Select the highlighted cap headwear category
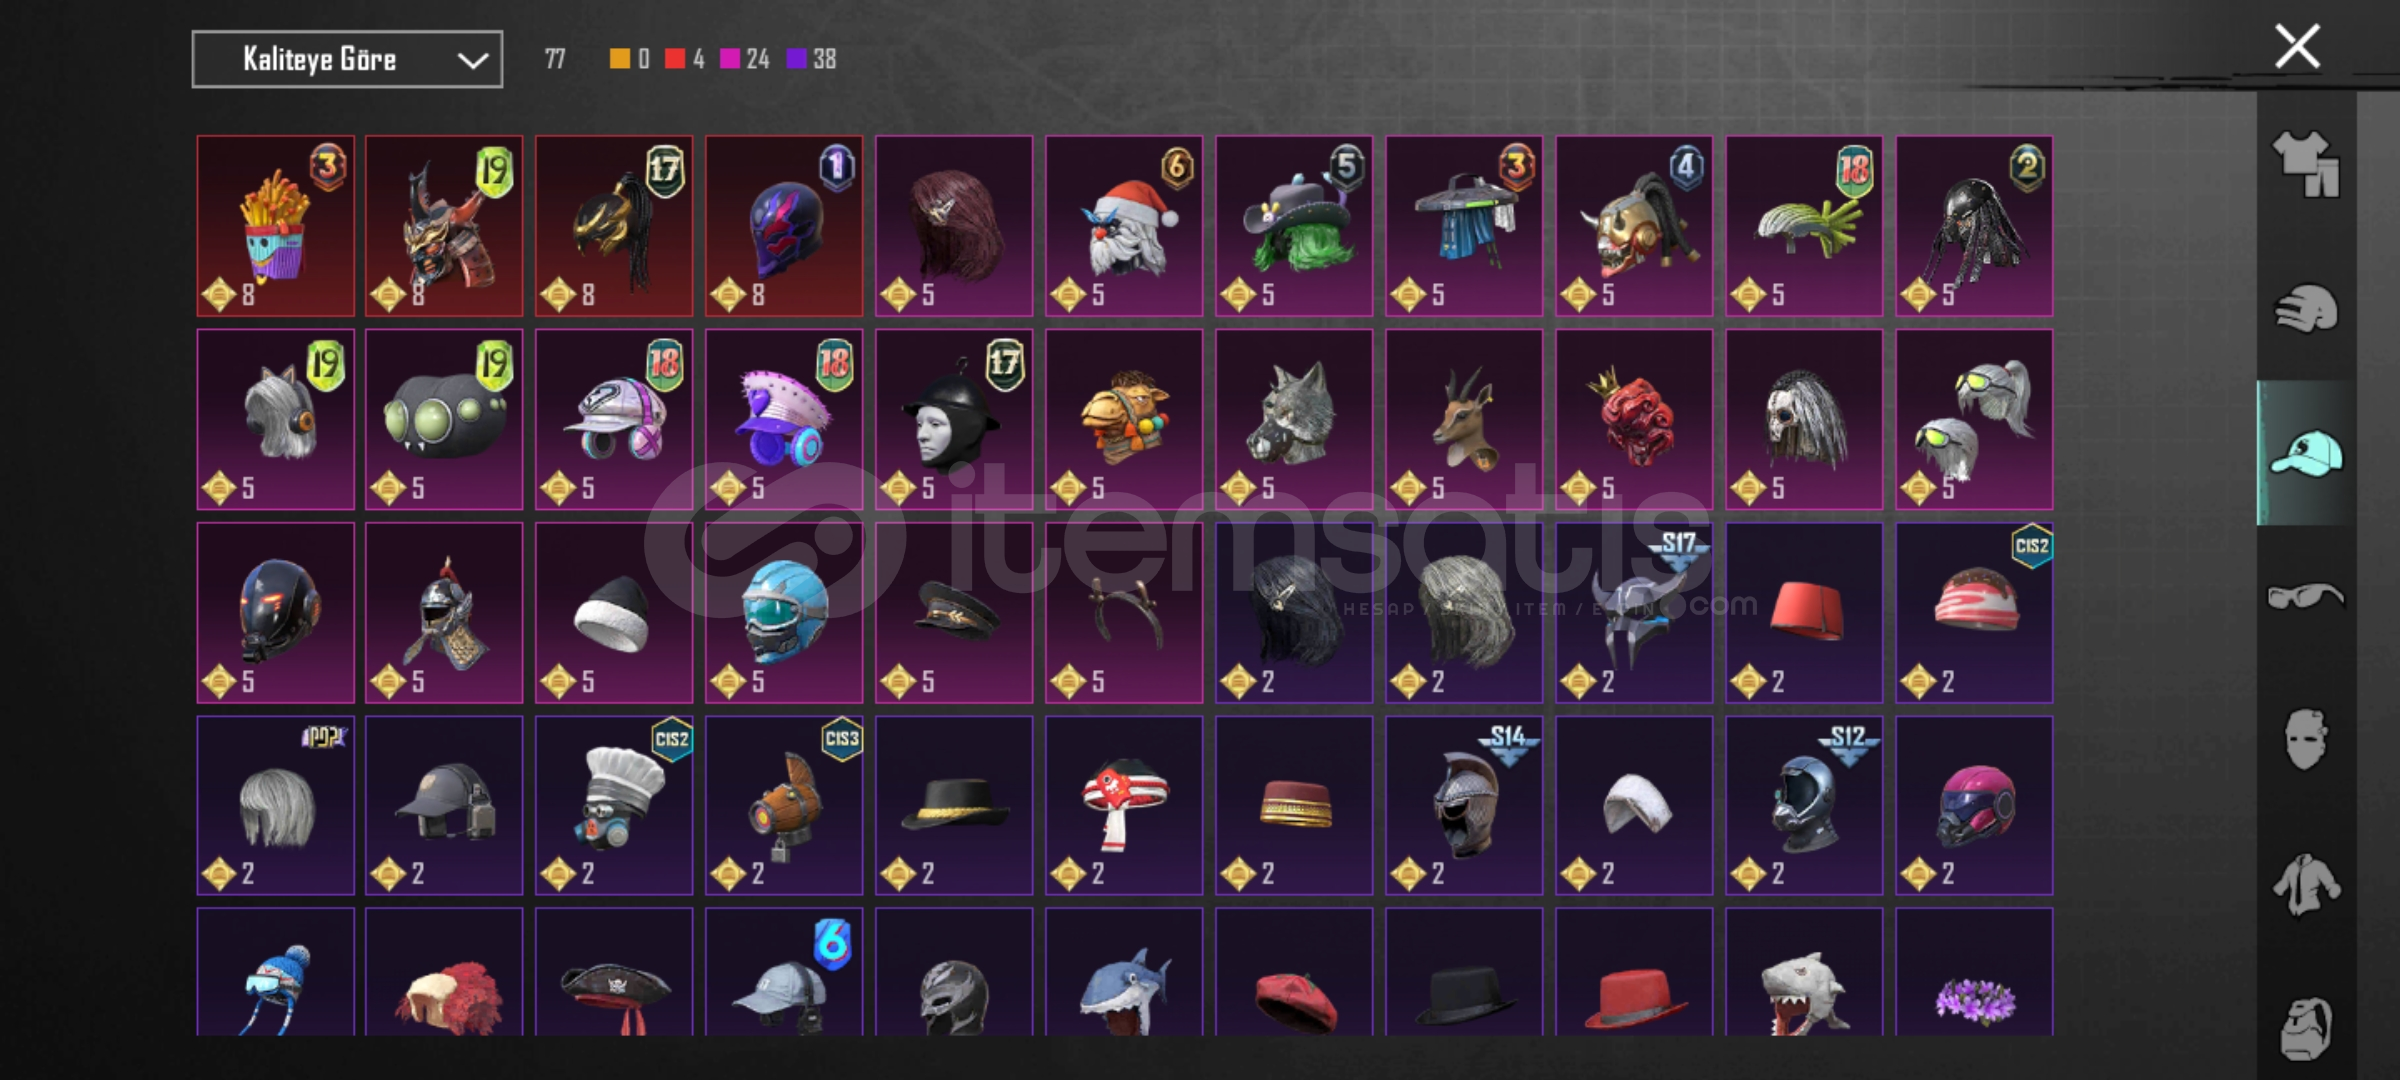This screenshot has width=2400, height=1080. click(2306, 453)
